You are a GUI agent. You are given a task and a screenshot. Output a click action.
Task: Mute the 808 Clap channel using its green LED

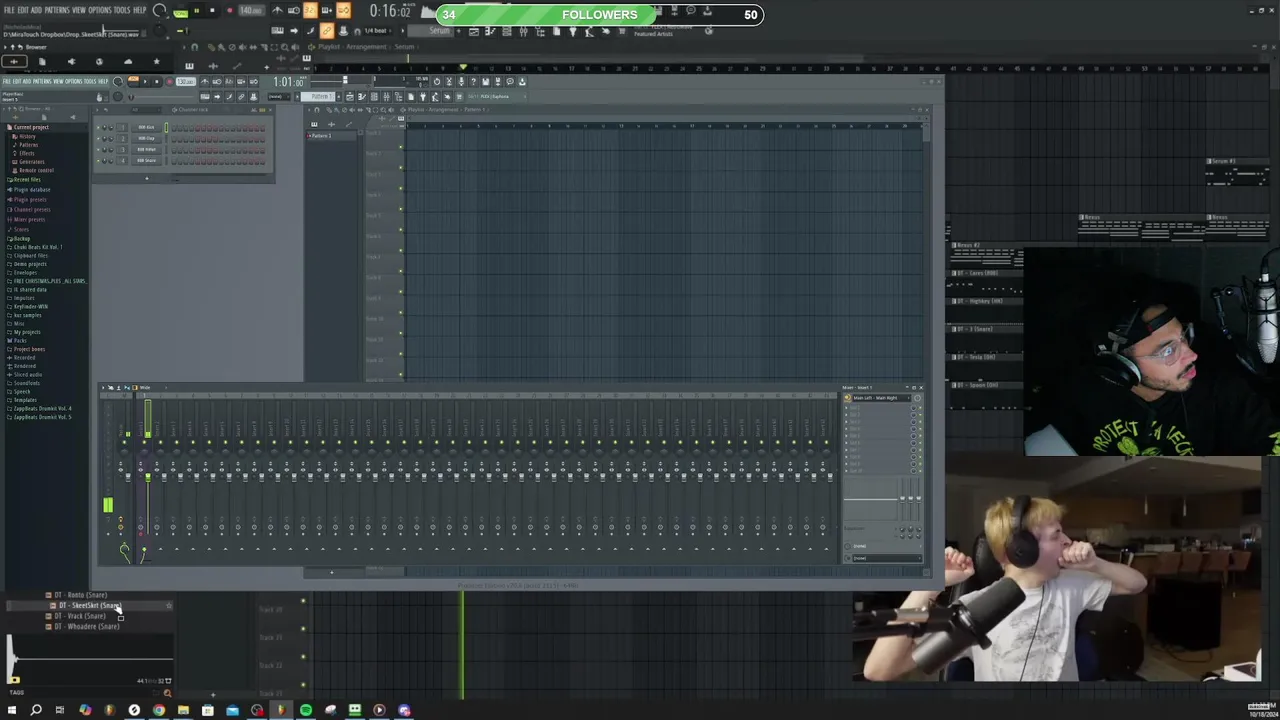pyautogui.click(x=99, y=139)
